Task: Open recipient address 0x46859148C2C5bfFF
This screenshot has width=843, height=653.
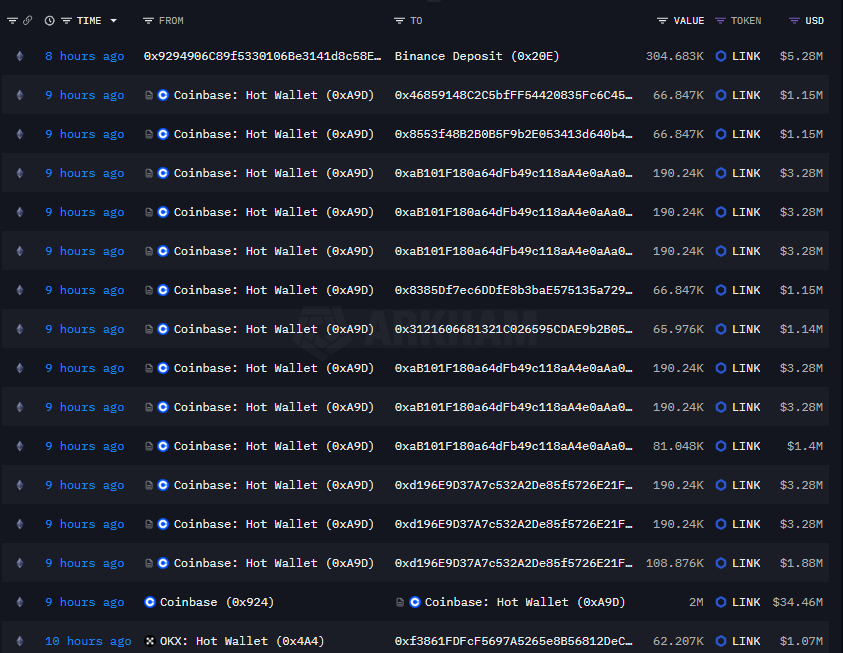Action: (513, 95)
